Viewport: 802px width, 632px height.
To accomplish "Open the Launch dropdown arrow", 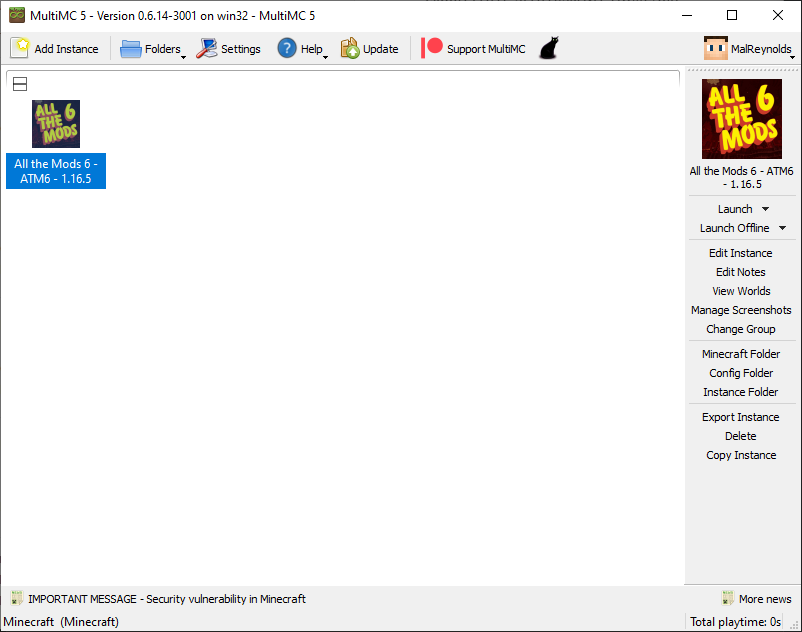I will pyautogui.click(x=765, y=209).
